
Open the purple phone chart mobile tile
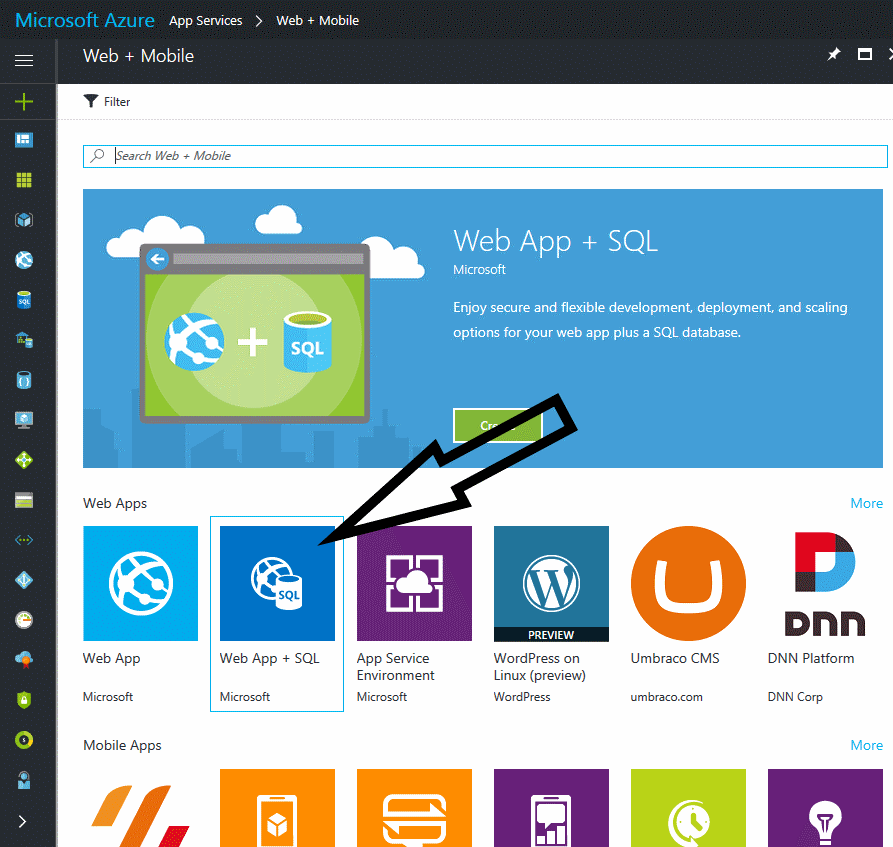[x=551, y=808]
